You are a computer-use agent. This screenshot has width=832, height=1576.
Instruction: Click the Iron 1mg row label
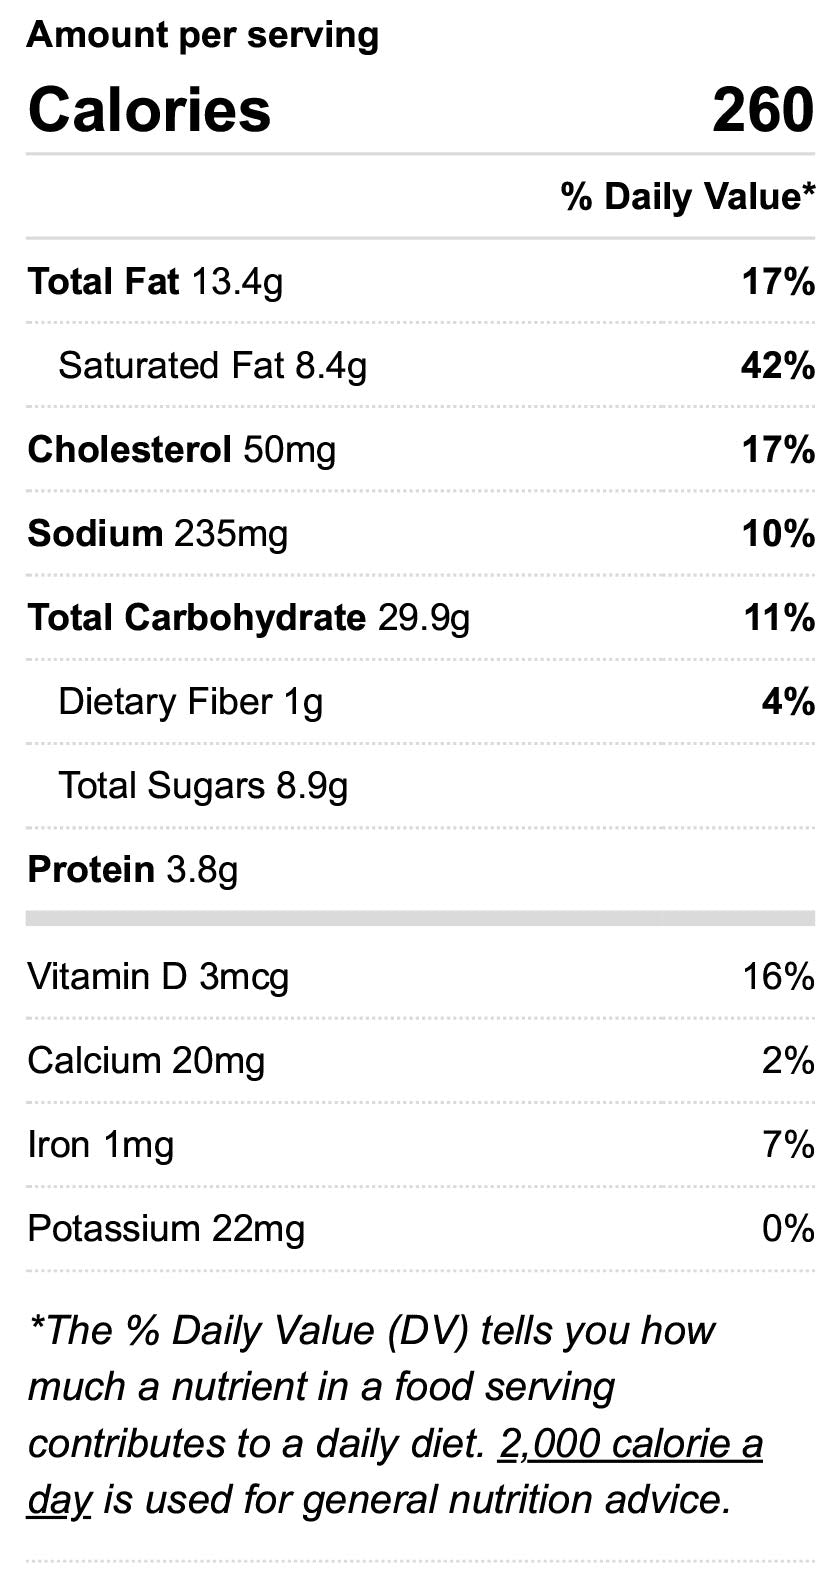pyautogui.click(x=101, y=1144)
